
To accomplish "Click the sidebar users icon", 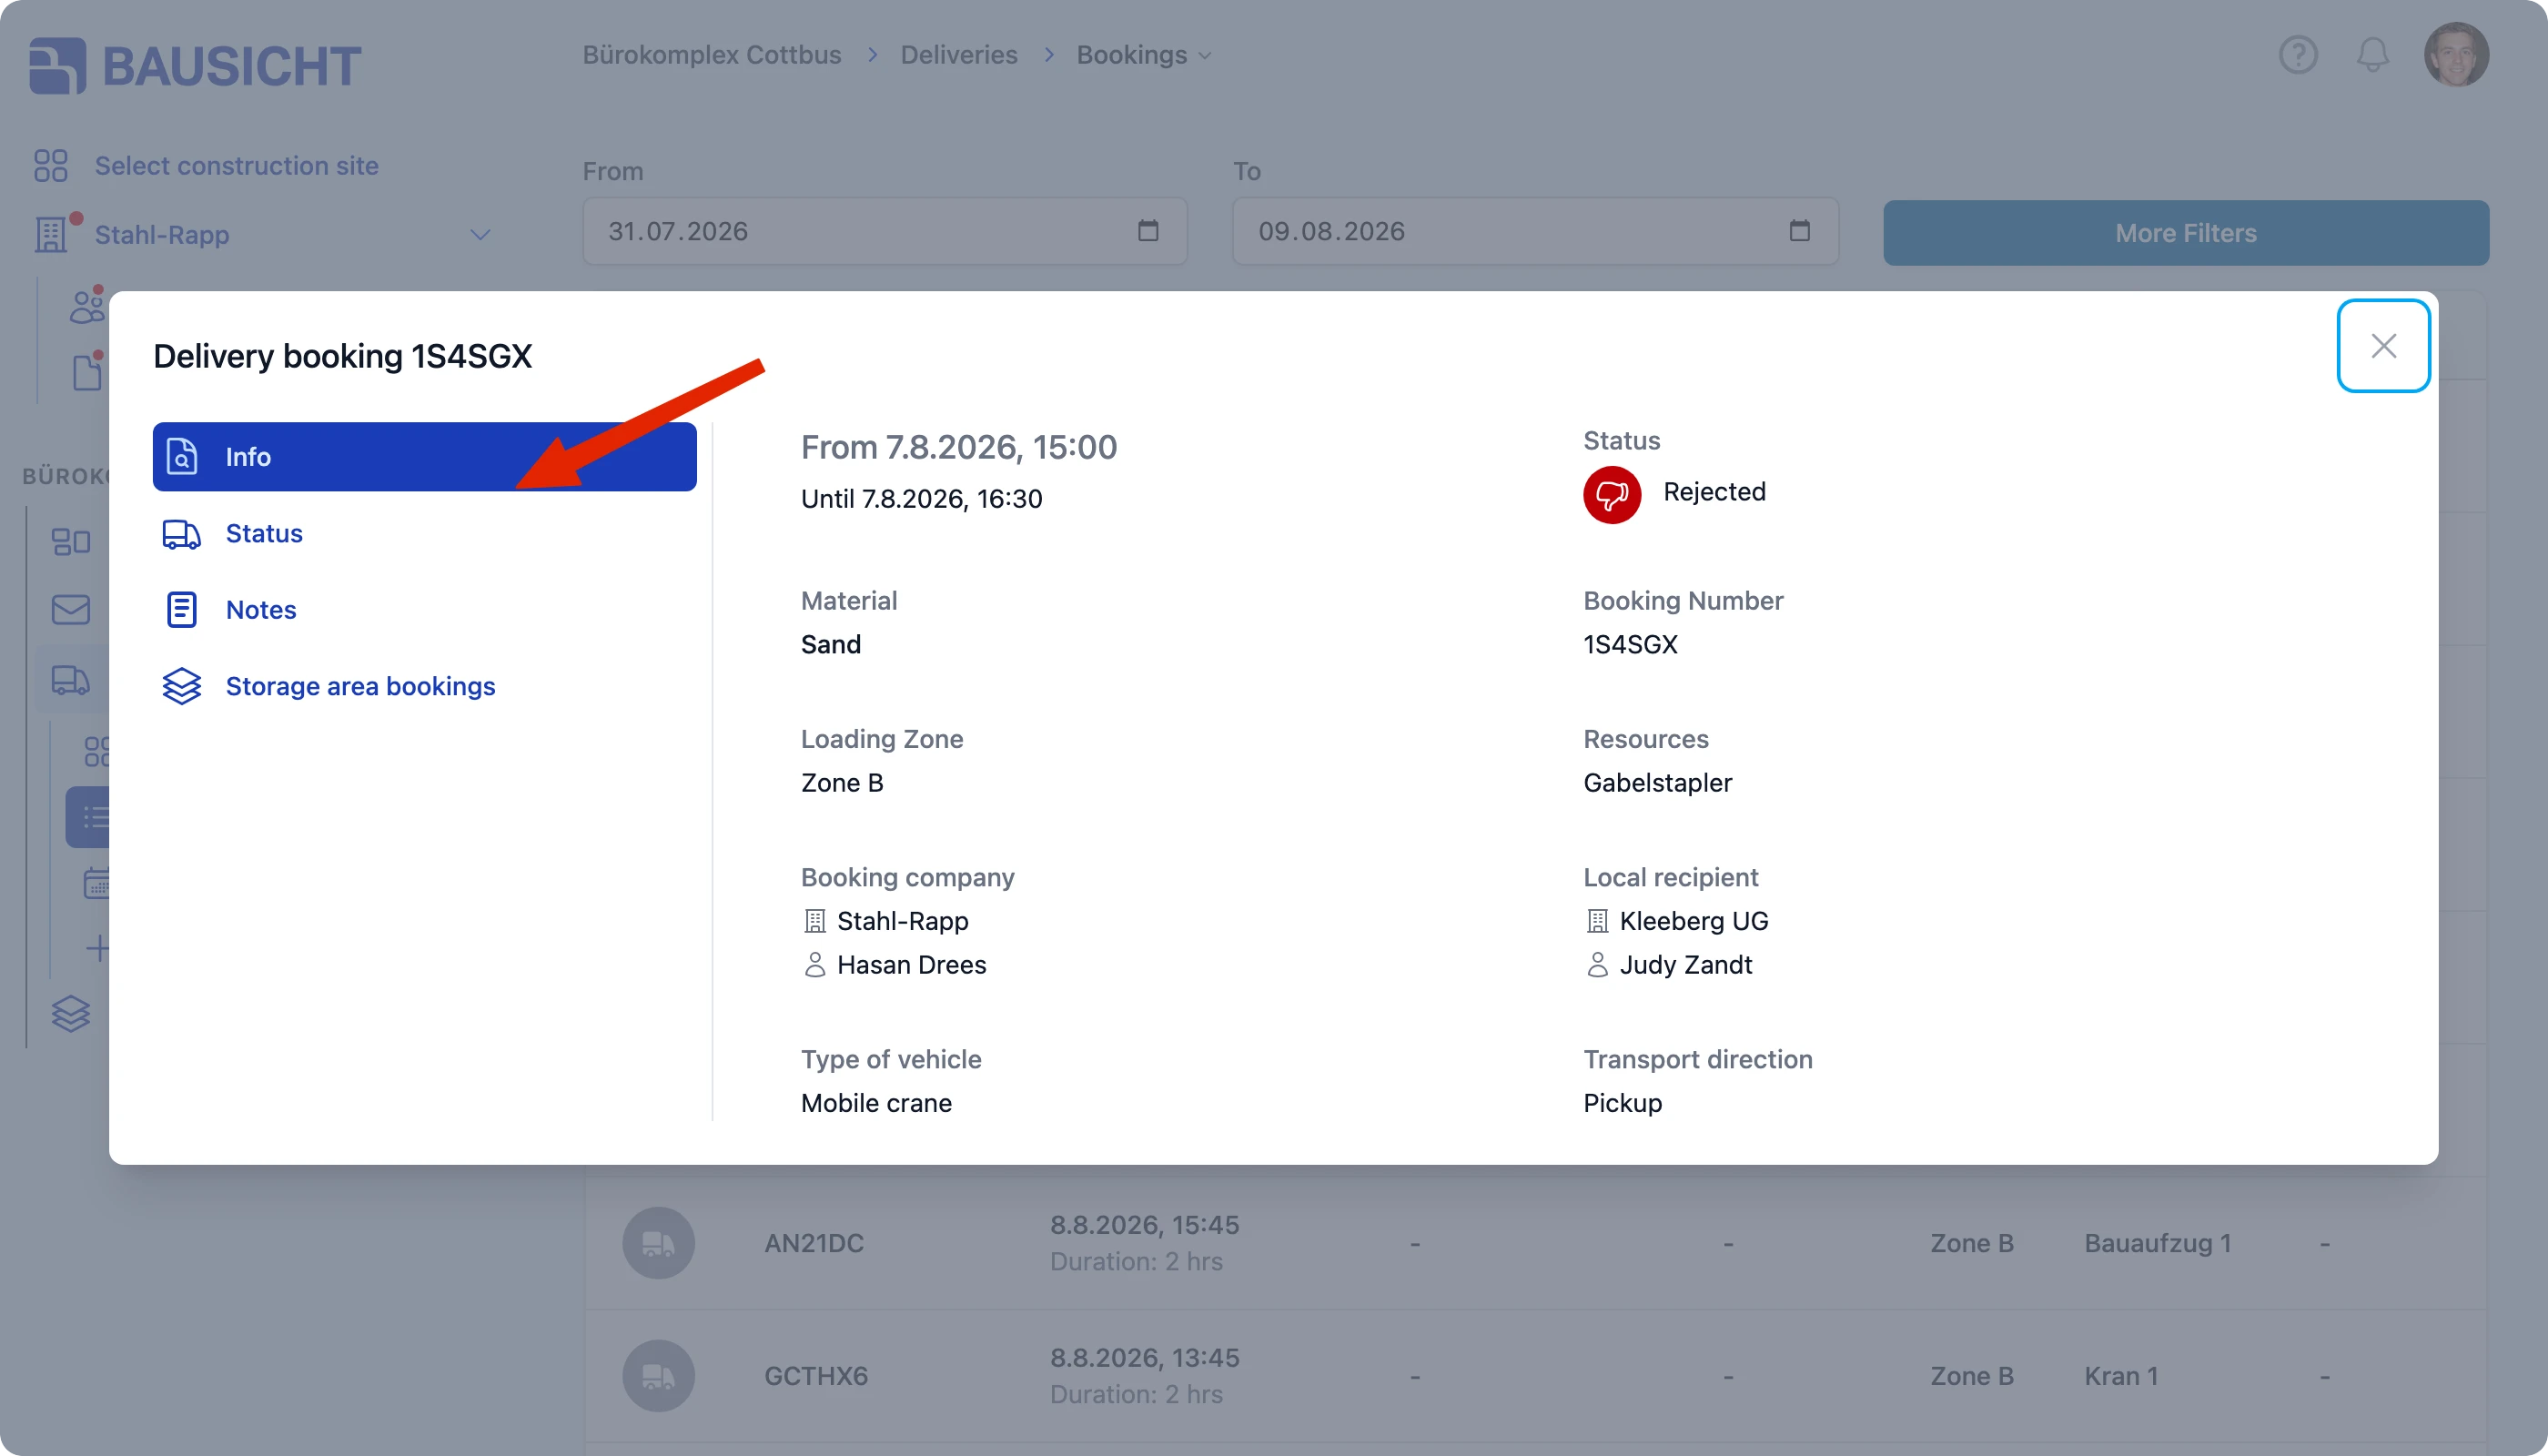I will coord(87,307).
